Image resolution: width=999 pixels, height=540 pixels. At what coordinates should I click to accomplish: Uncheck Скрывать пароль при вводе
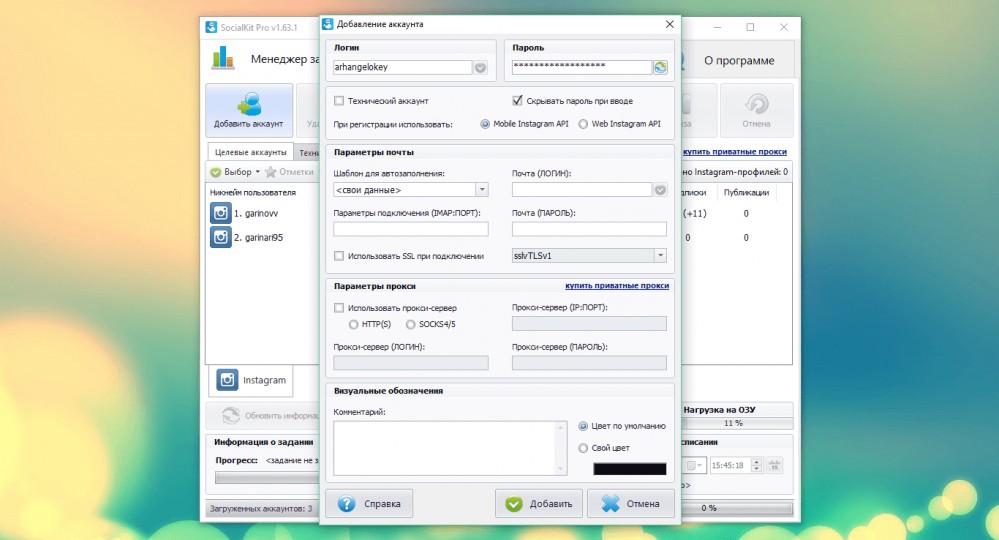[517, 101]
